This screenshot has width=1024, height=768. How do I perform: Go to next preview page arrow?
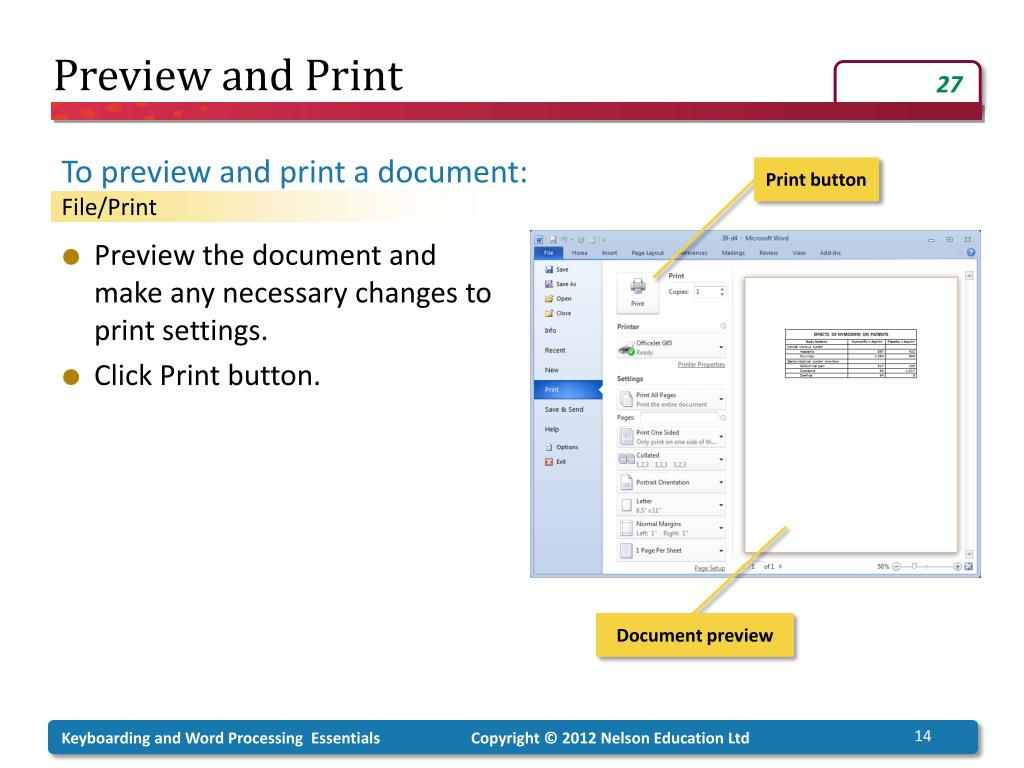(x=780, y=566)
